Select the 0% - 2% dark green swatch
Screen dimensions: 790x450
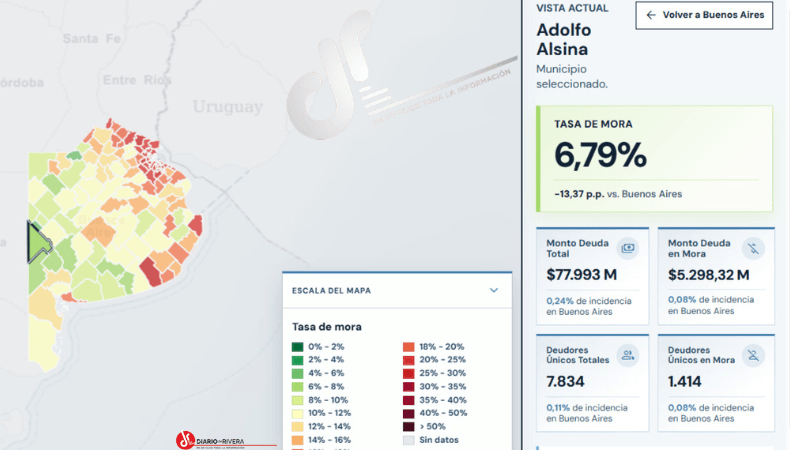297,347
